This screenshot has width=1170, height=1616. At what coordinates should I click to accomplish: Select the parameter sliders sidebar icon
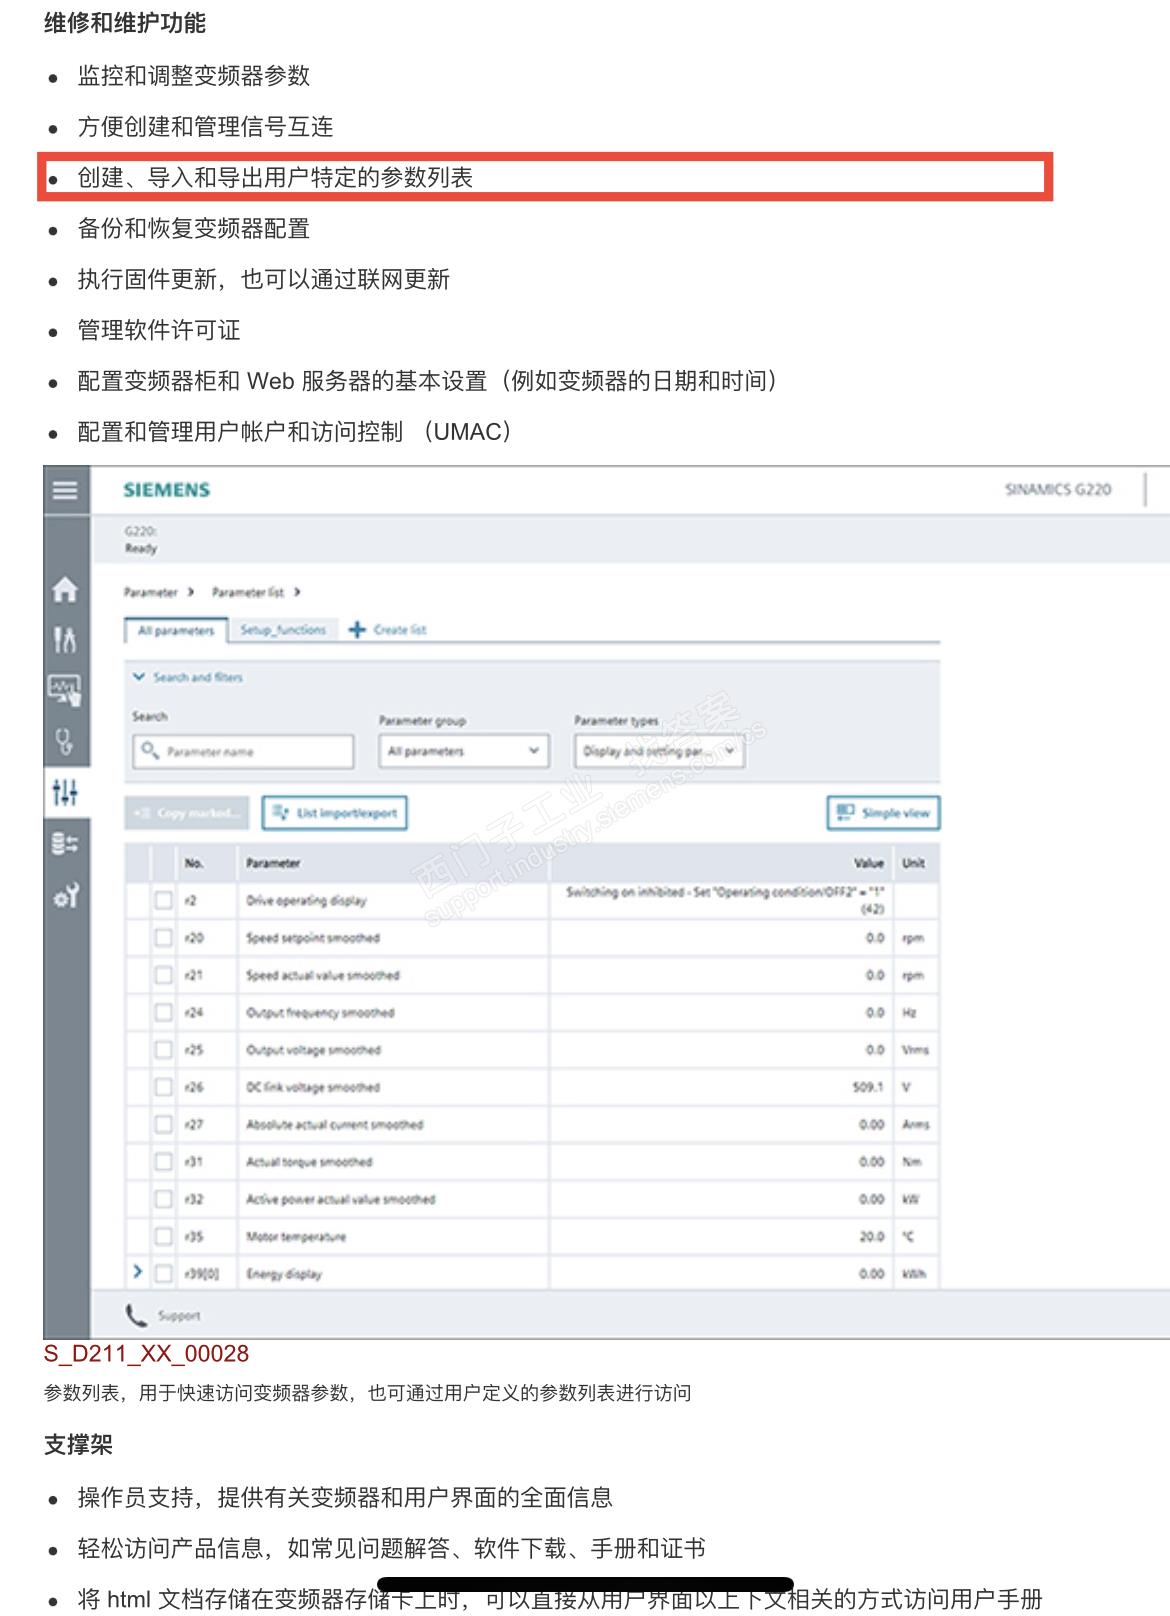tap(65, 793)
